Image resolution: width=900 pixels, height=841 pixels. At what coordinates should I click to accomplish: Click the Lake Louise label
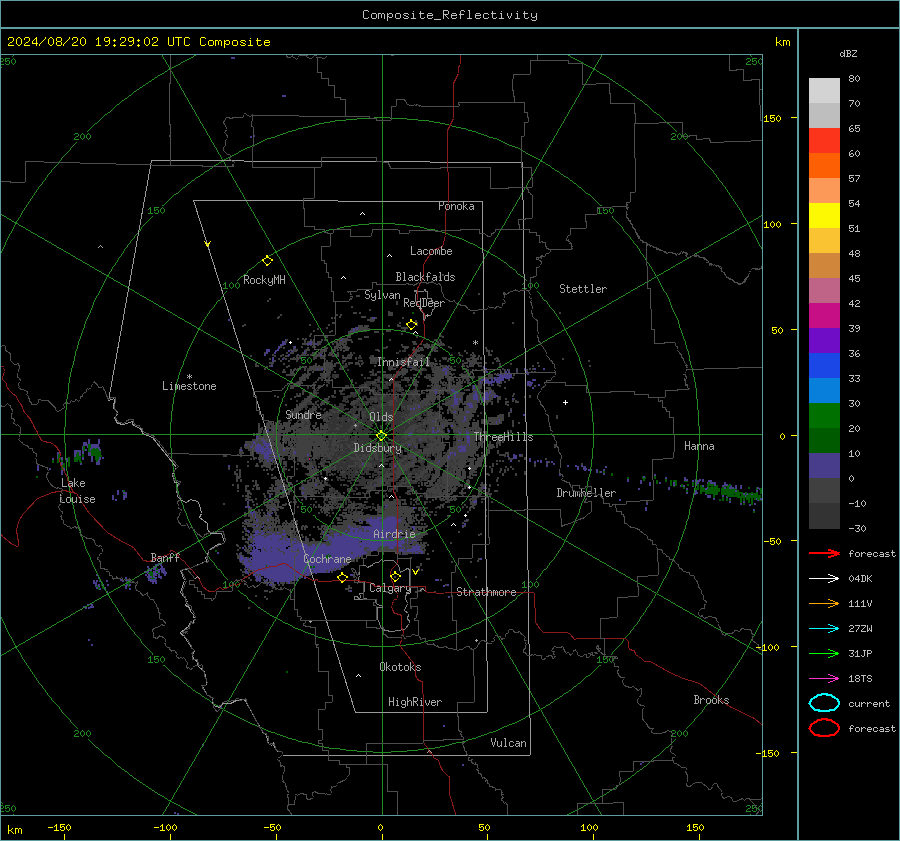pyautogui.click(x=77, y=491)
